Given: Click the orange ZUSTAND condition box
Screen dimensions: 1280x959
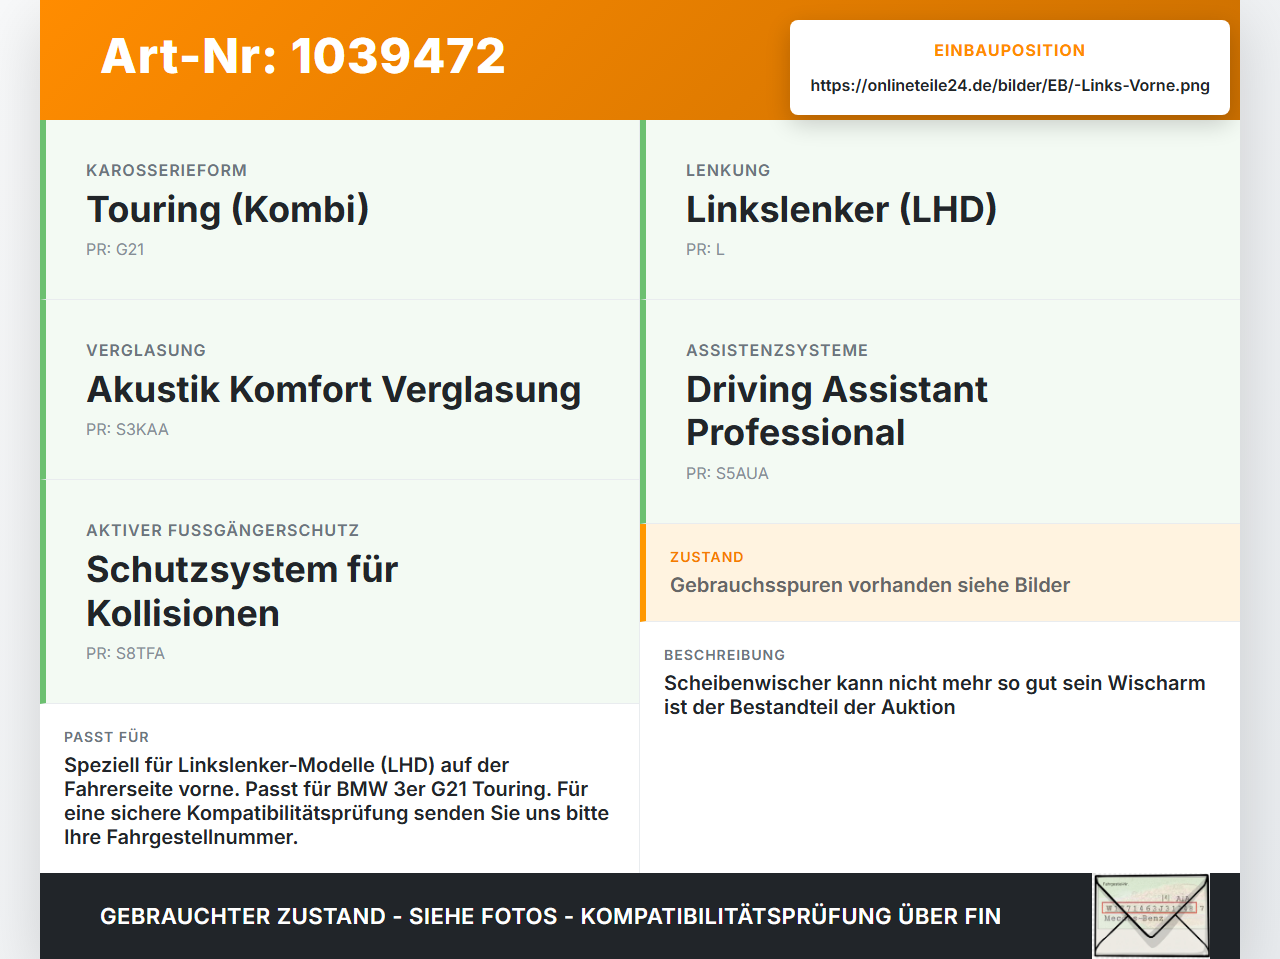Looking at the screenshot, I should point(940,573).
